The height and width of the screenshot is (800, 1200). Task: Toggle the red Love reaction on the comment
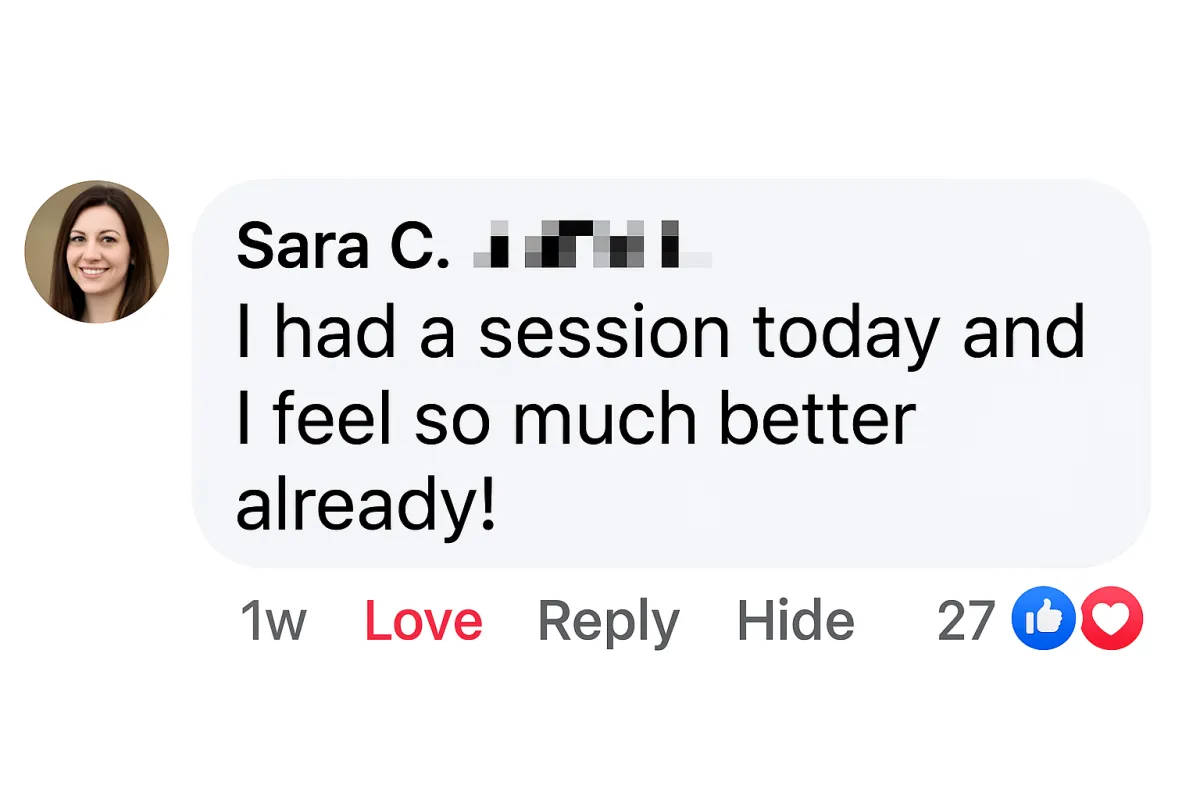pos(423,621)
